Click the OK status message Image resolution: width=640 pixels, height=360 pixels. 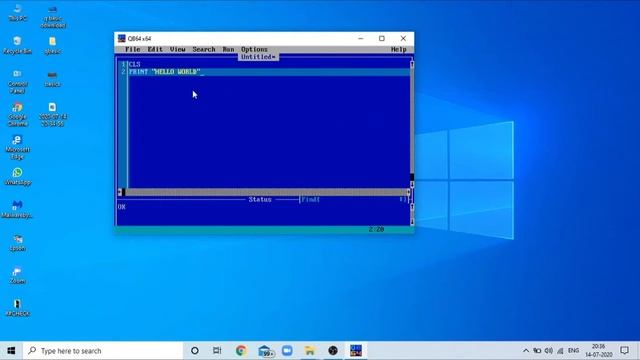coord(122,207)
